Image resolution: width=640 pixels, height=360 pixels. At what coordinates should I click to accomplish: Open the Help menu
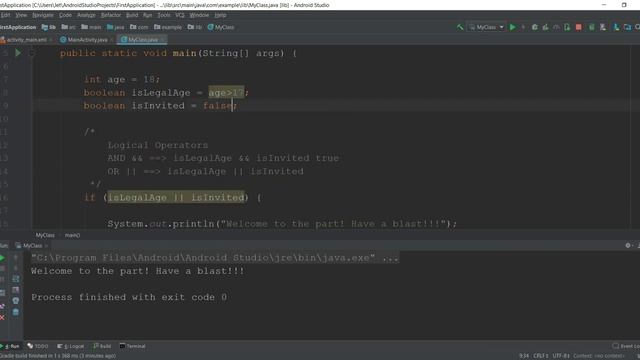[220, 15]
